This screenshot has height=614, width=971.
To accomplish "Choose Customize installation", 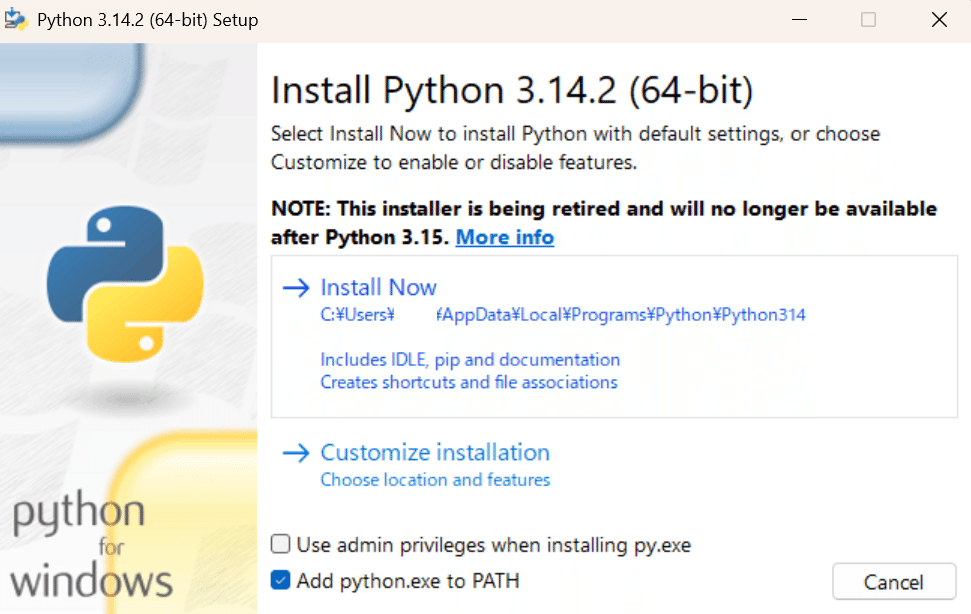I will pos(434,452).
